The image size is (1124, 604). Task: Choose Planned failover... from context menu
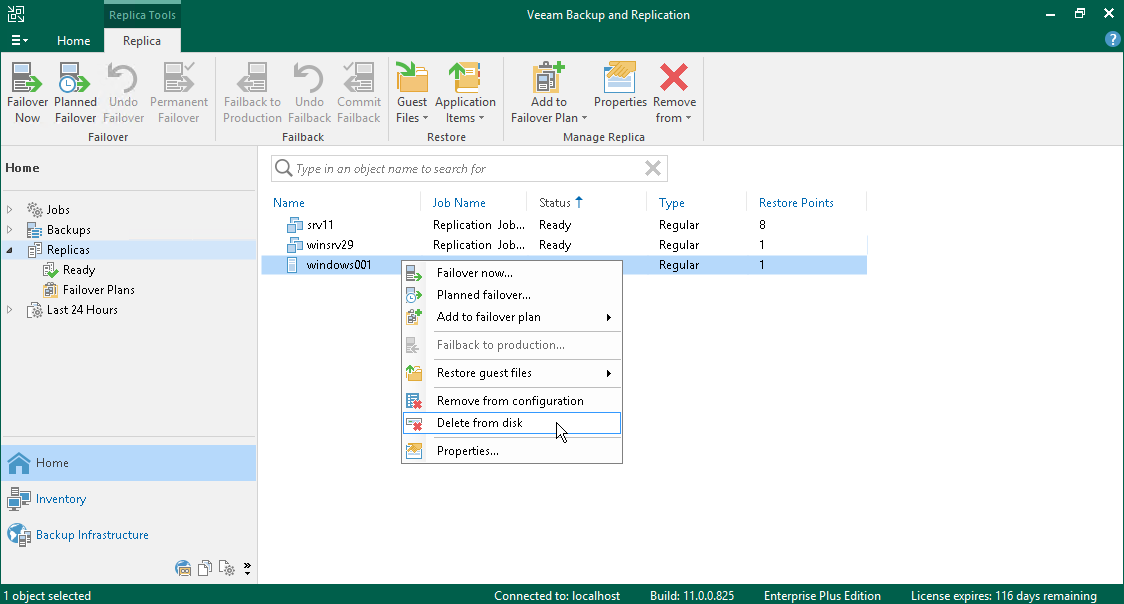coord(512,294)
